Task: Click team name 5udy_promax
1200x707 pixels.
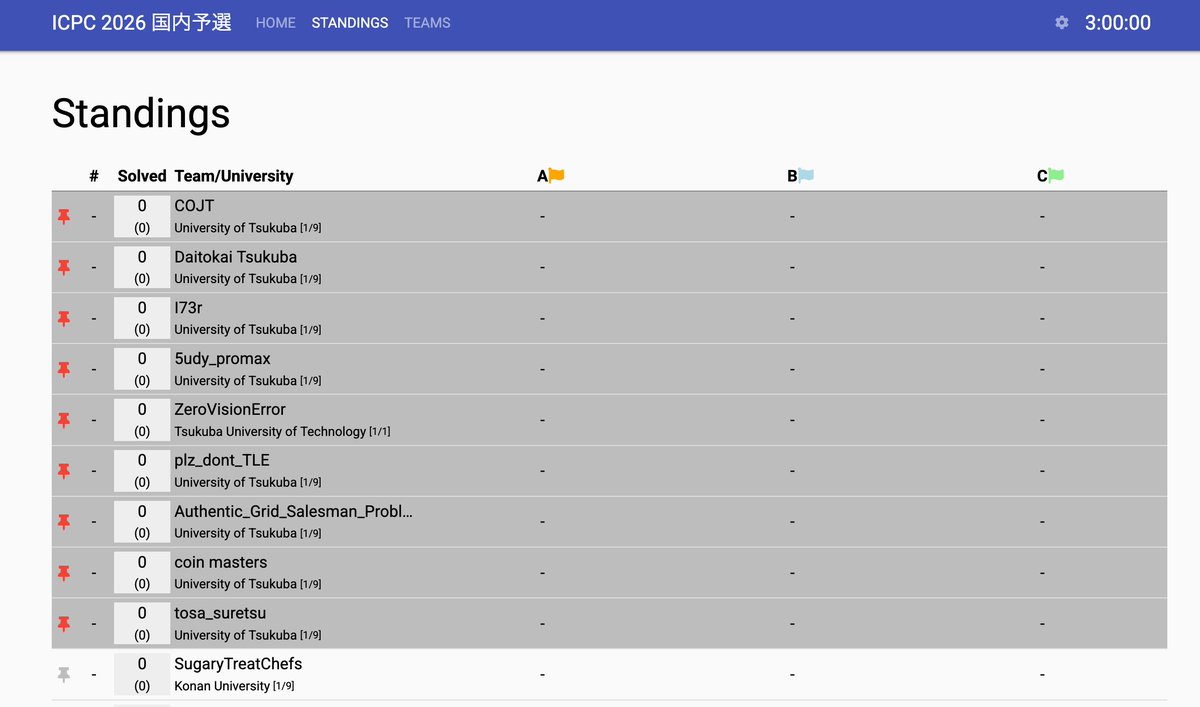Action: (223, 359)
